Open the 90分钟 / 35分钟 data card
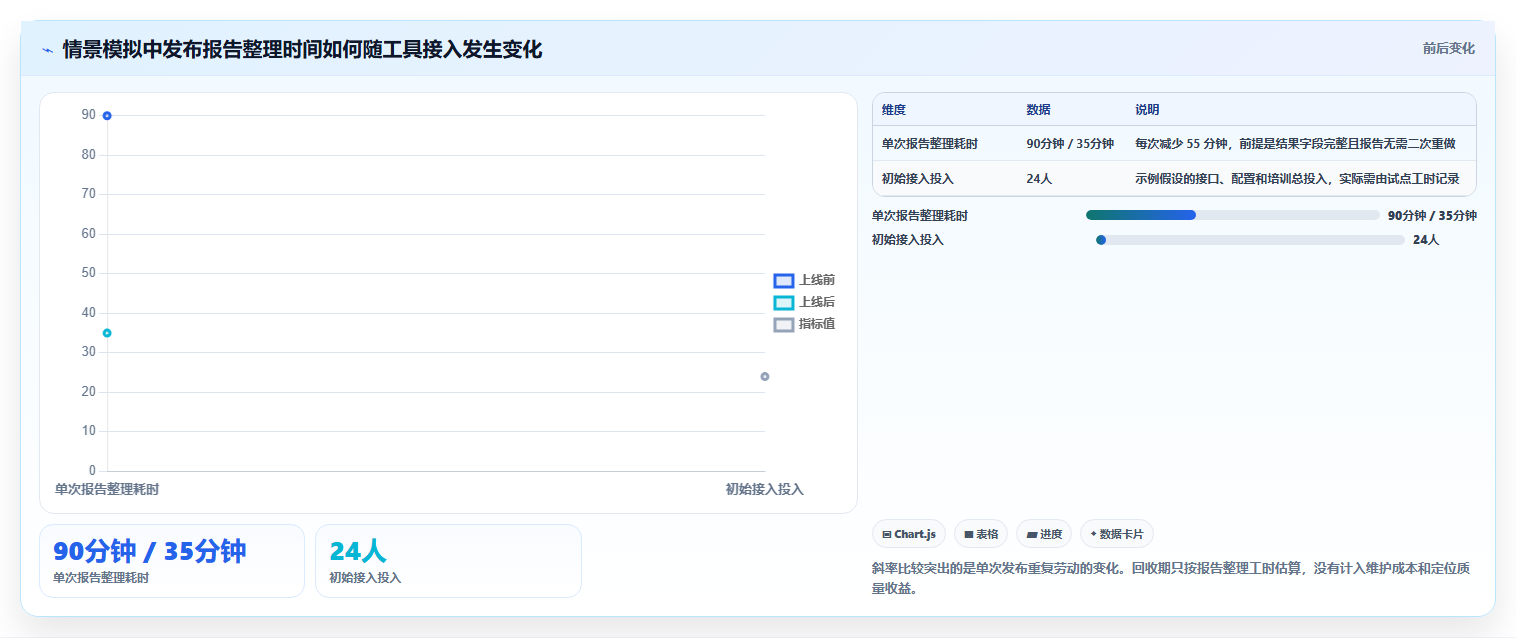 tap(172, 561)
